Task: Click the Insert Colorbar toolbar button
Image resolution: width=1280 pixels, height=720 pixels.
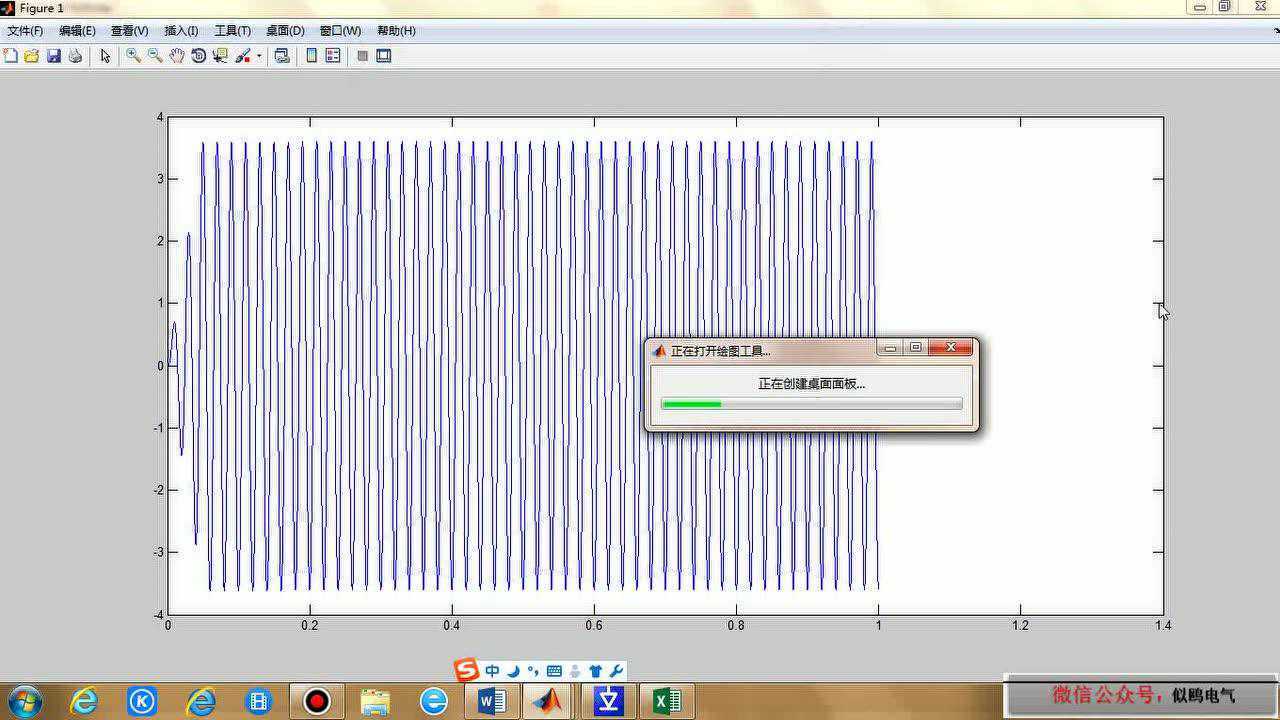Action: point(312,56)
